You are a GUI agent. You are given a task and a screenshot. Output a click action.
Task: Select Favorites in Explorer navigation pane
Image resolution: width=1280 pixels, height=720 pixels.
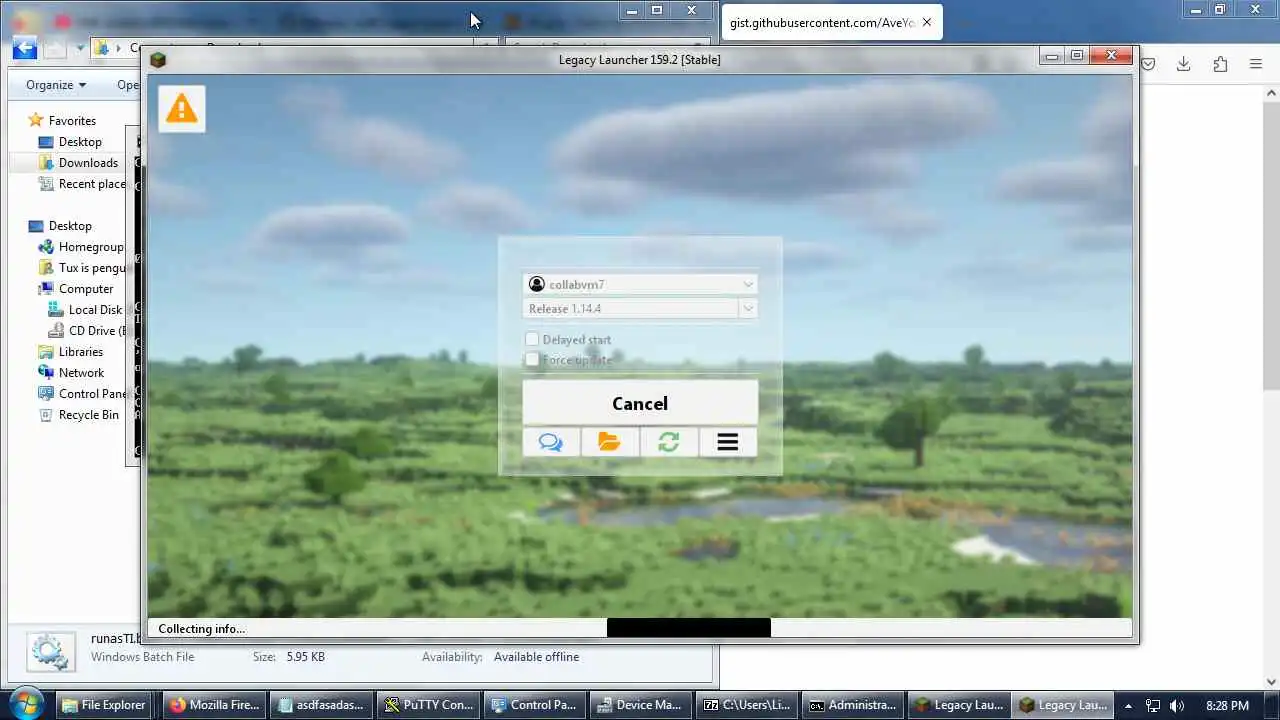72,120
